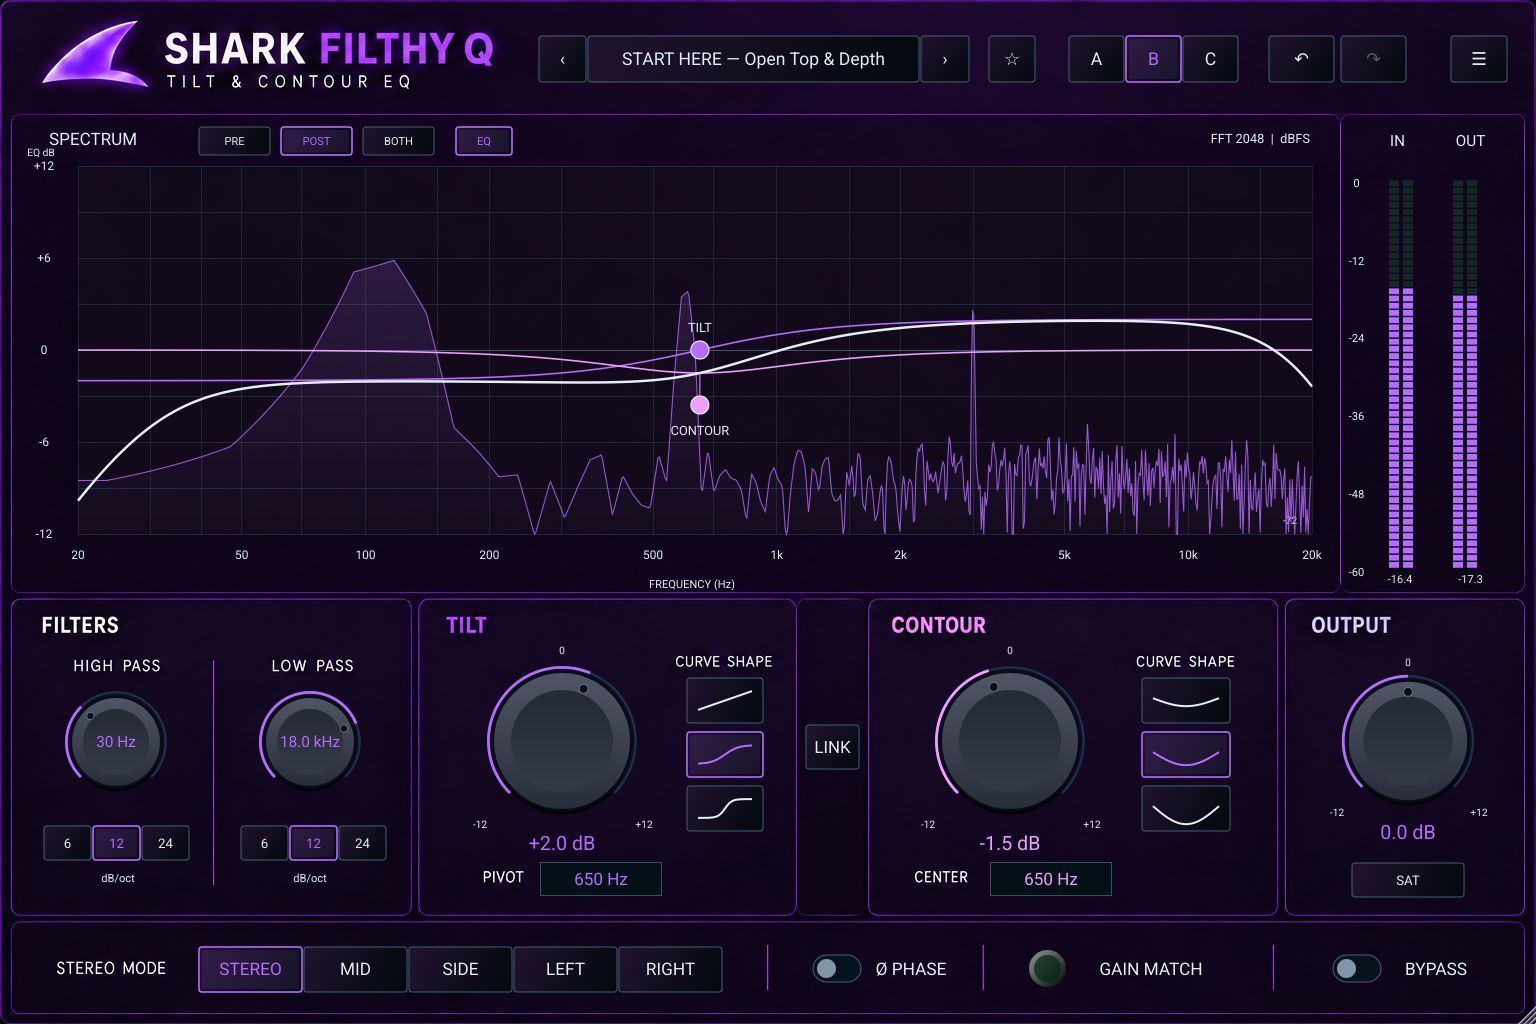Viewport: 1536px width, 1024px height.
Task: Open the hamburger menu
Action: [1478, 59]
